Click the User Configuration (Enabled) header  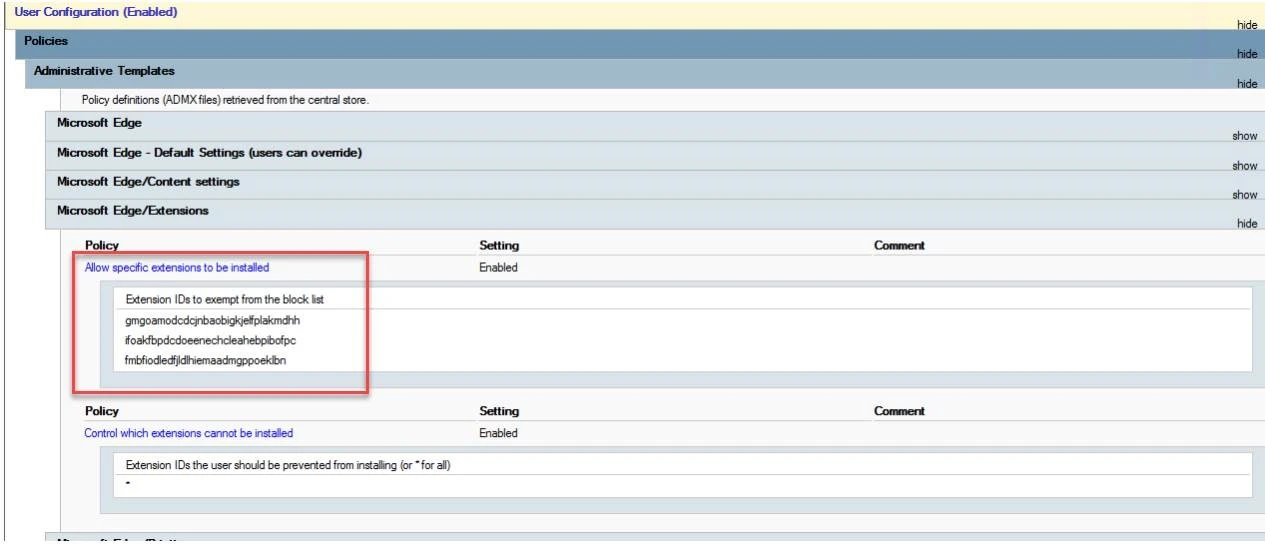96,12
